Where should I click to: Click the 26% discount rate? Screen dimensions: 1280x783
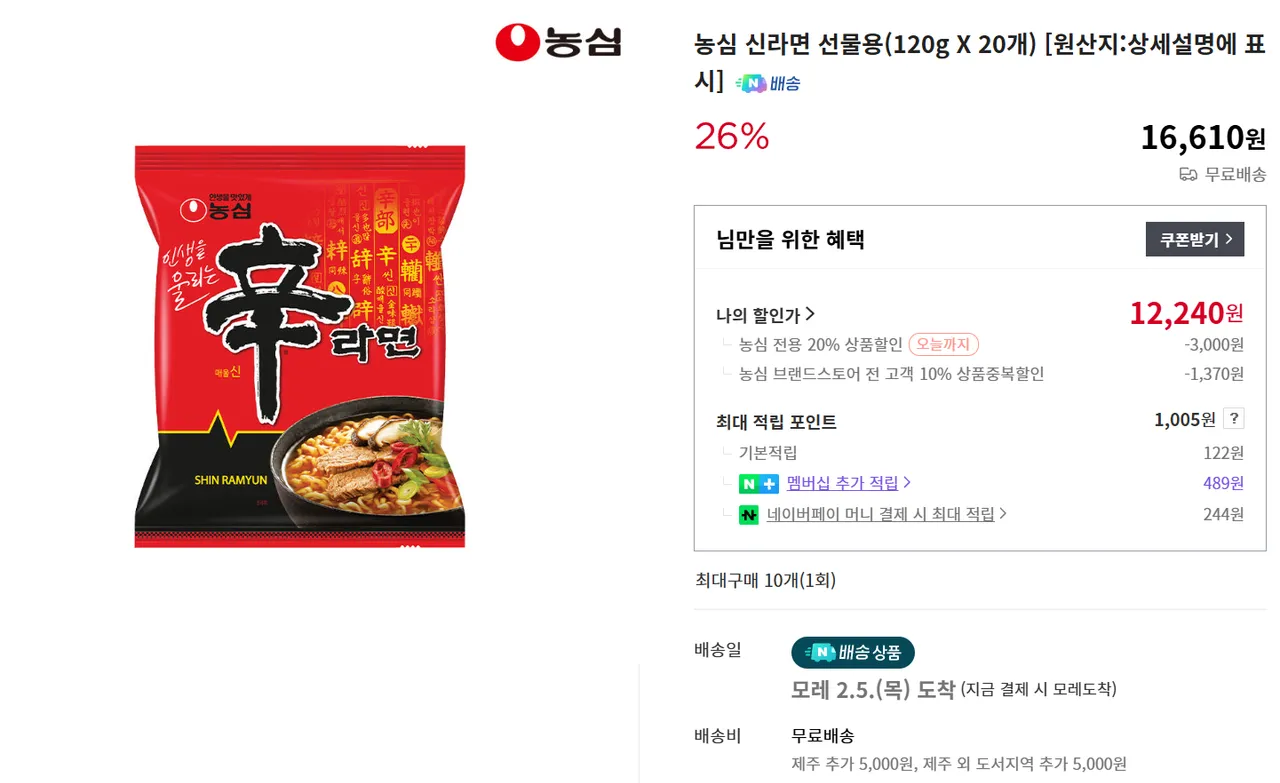732,137
